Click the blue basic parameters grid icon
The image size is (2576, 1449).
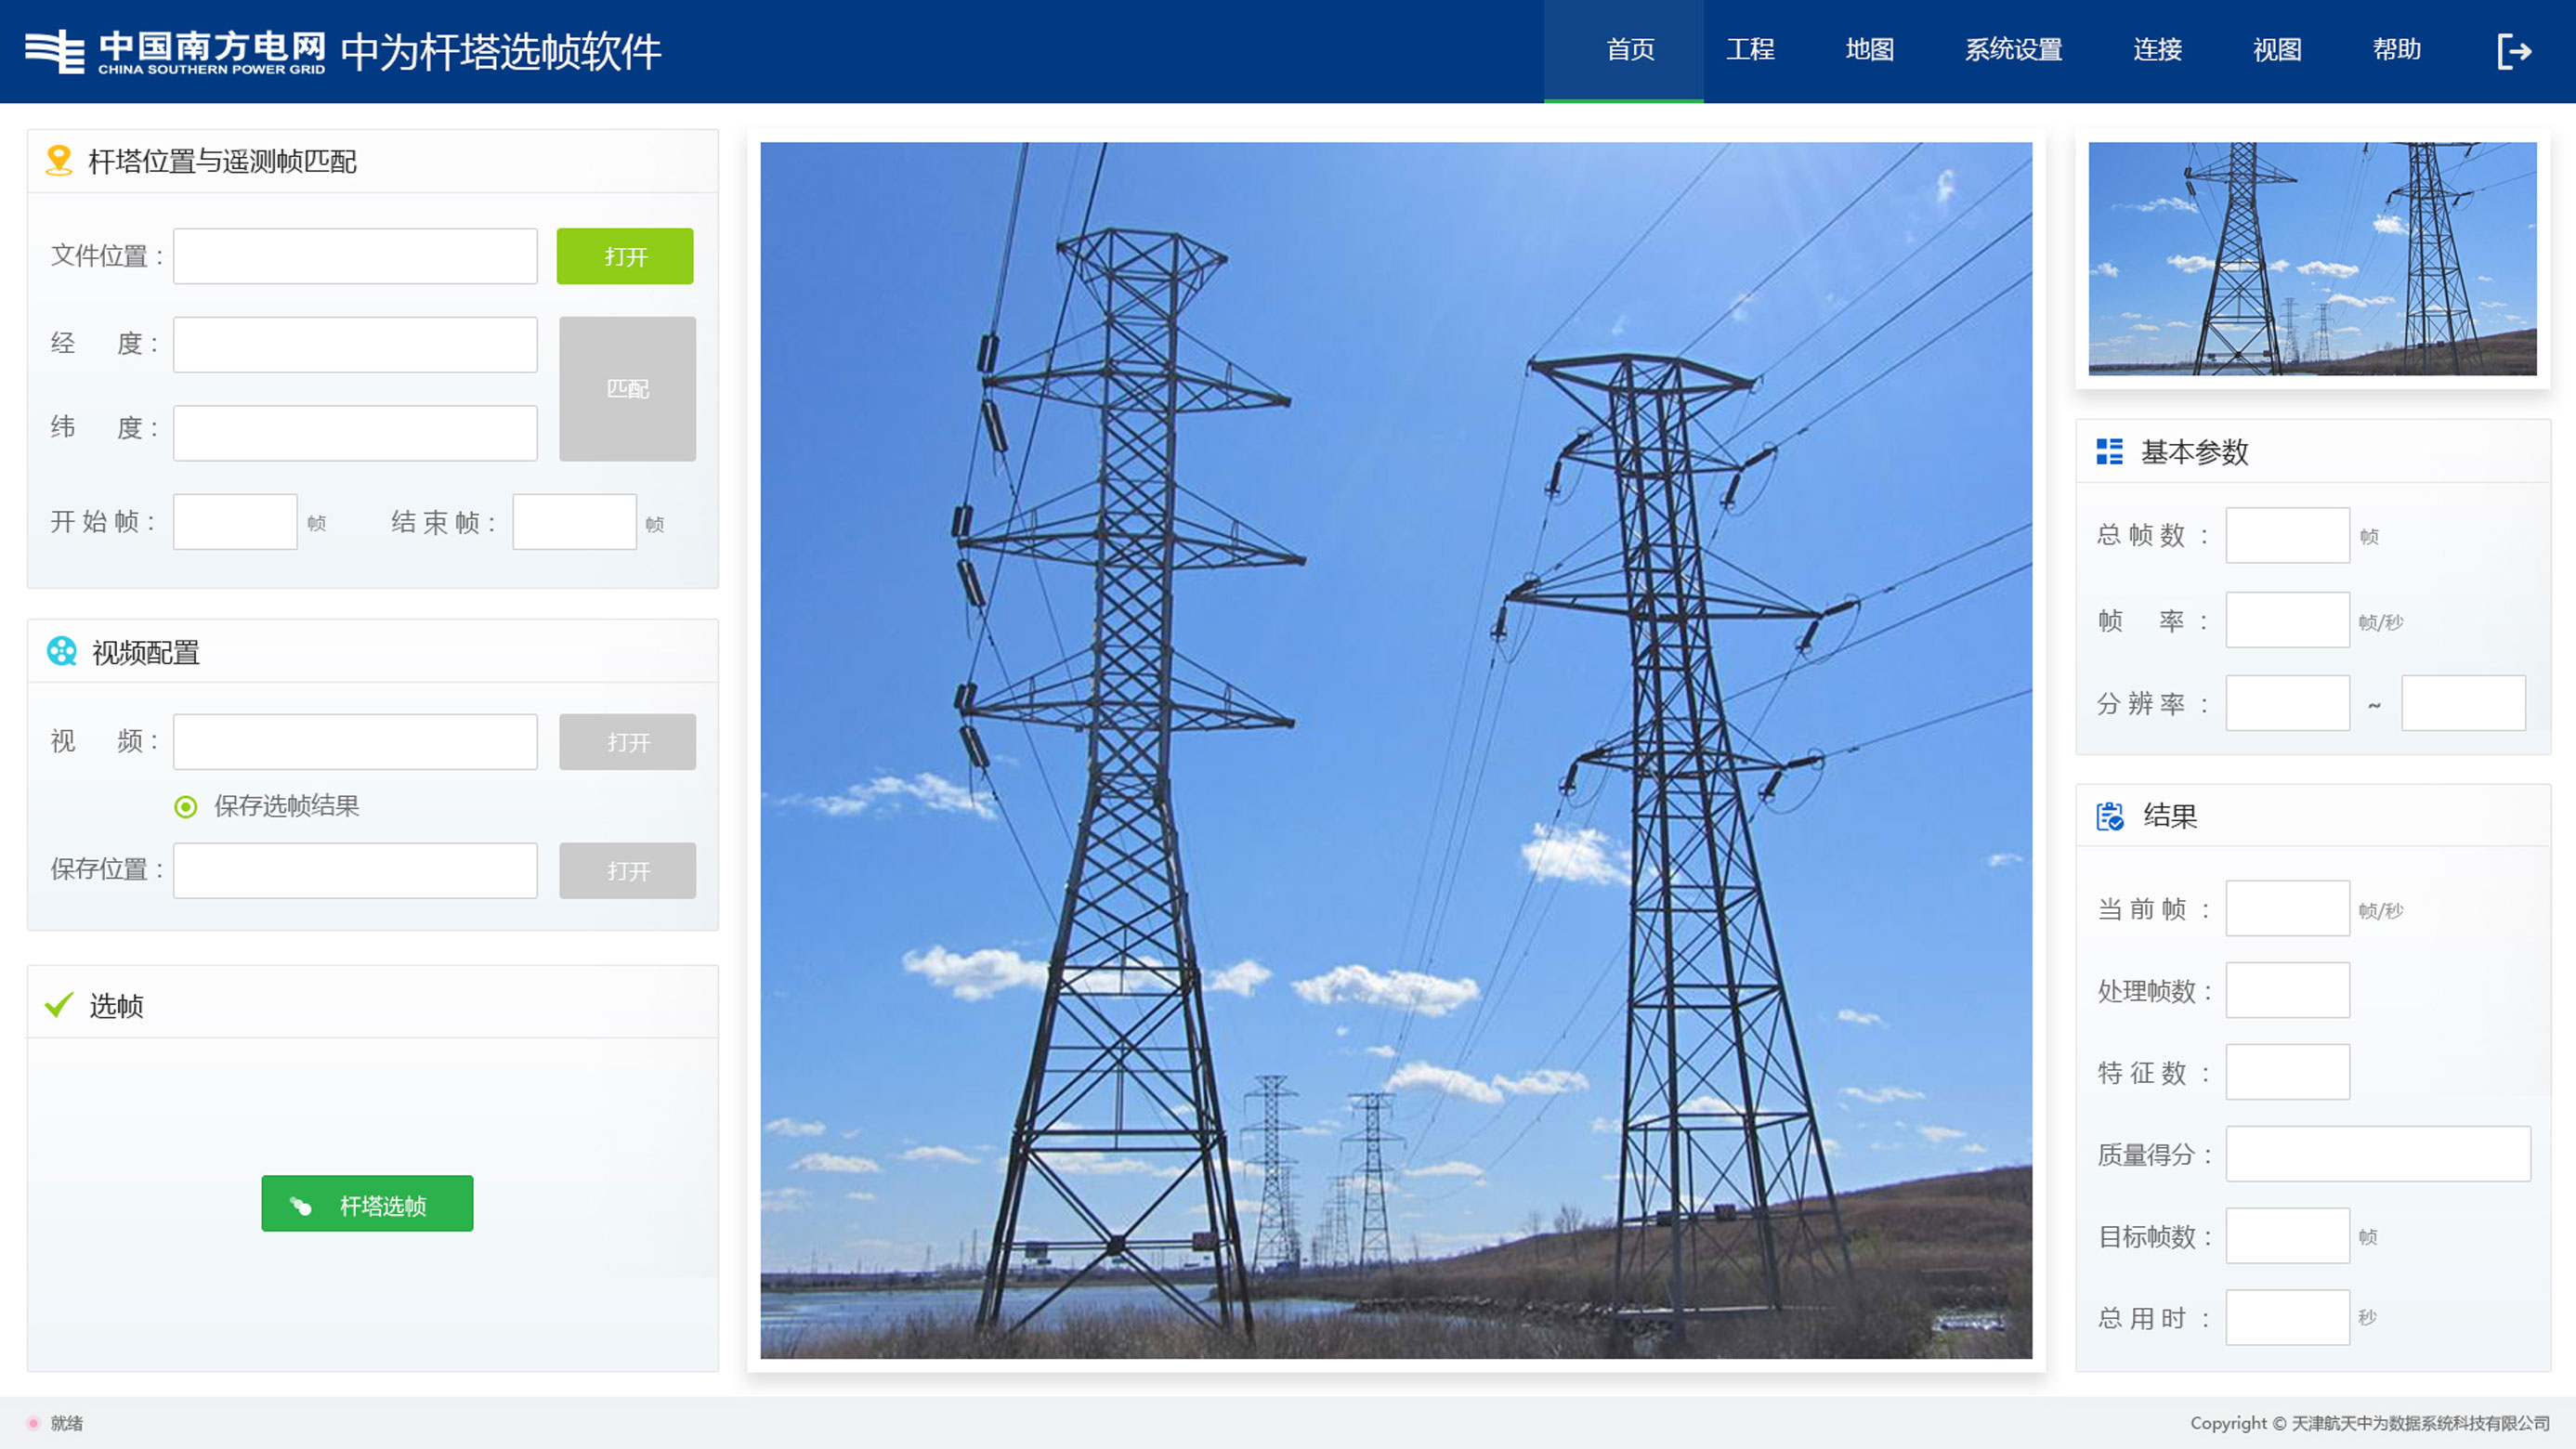pos(2109,451)
